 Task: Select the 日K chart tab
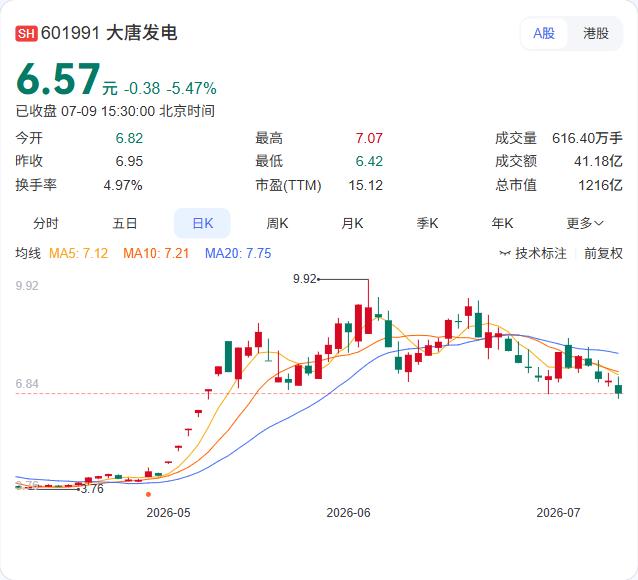[x=202, y=223]
